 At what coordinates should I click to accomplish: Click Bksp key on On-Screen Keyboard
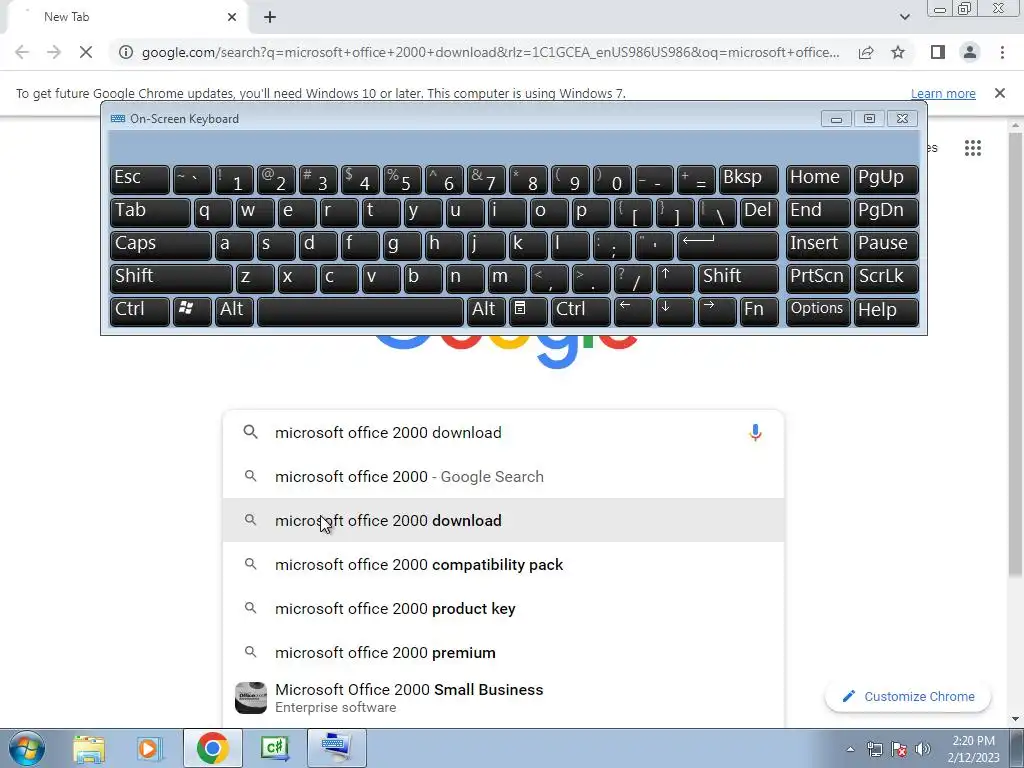[x=748, y=179]
